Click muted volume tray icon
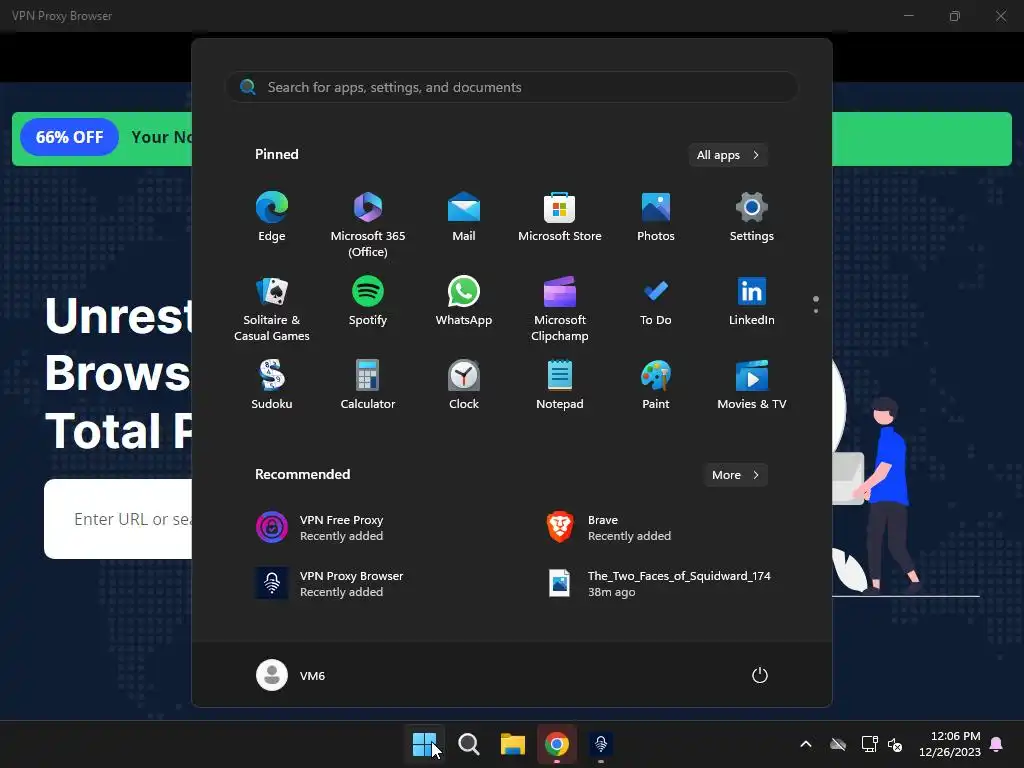Viewport: 1024px width, 768px height. pyautogui.click(x=895, y=744)
